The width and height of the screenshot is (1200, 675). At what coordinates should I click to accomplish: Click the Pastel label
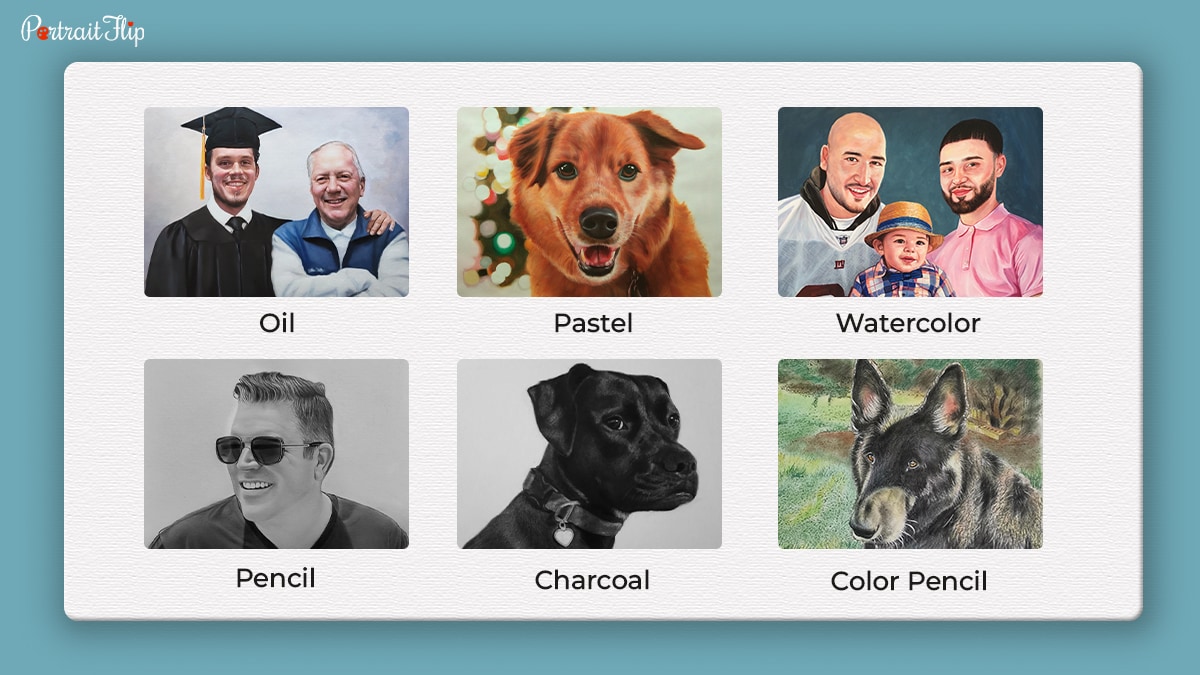(x=593, y=323)
